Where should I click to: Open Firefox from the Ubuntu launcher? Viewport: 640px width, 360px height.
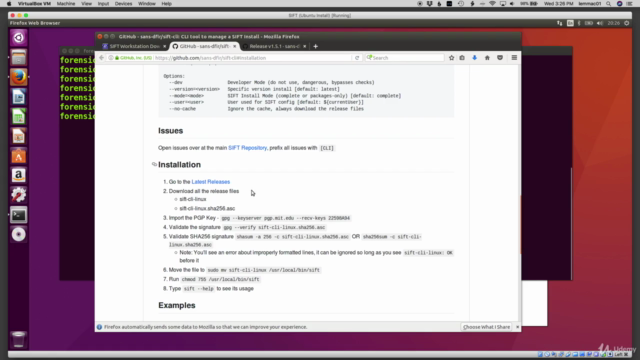coord(18,77)
